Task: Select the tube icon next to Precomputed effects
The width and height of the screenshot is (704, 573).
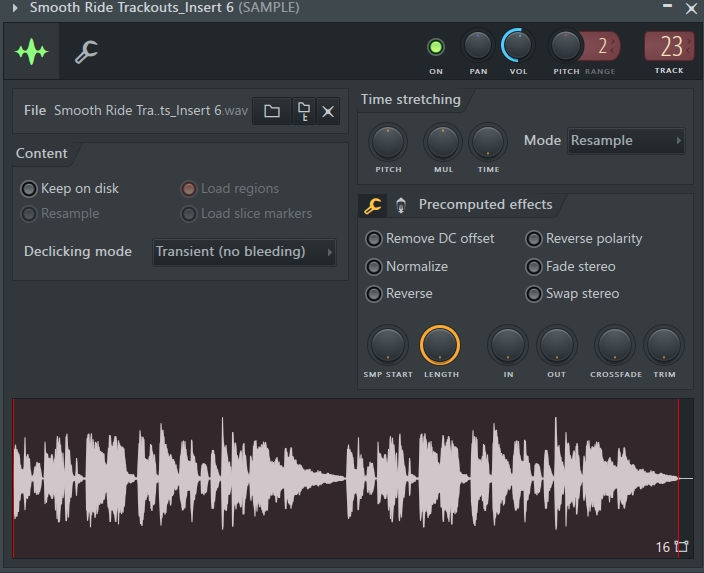Action: point(401,205)
